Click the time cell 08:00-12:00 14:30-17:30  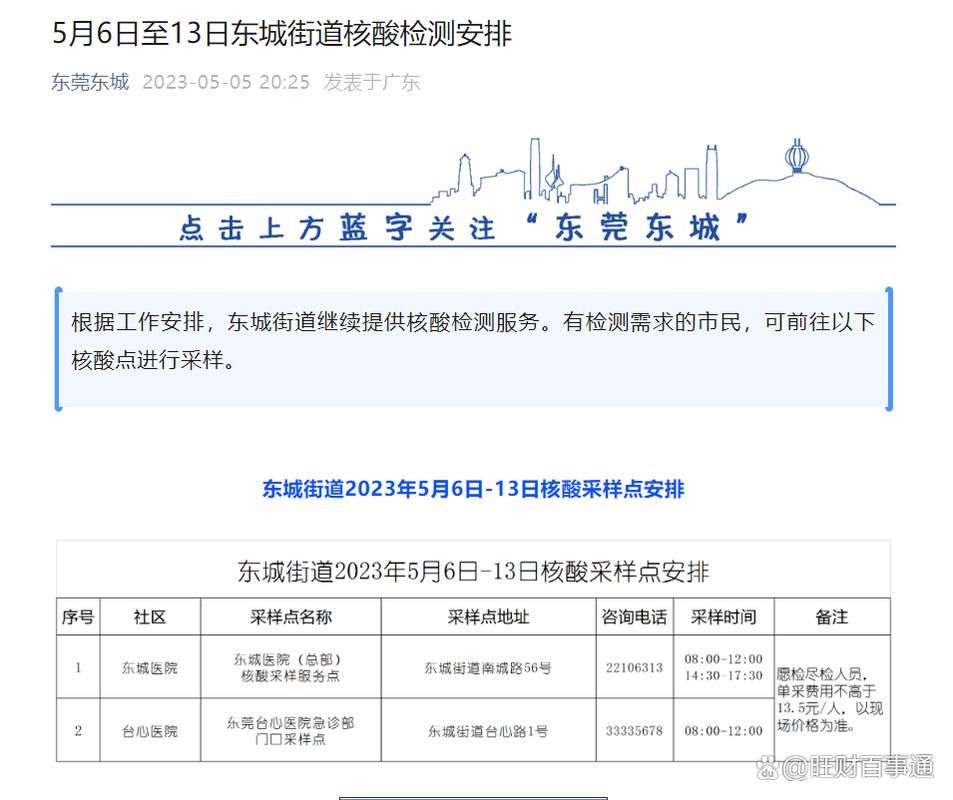pos(724,667)
